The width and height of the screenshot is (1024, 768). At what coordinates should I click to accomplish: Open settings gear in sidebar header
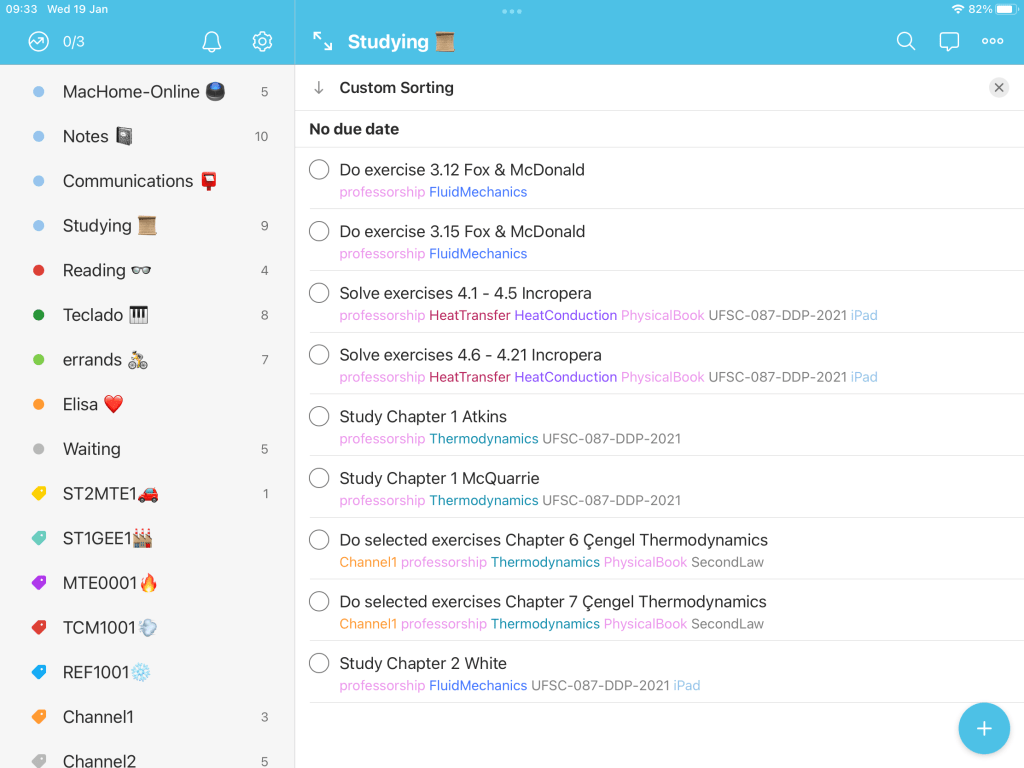[x=262, y=41]
